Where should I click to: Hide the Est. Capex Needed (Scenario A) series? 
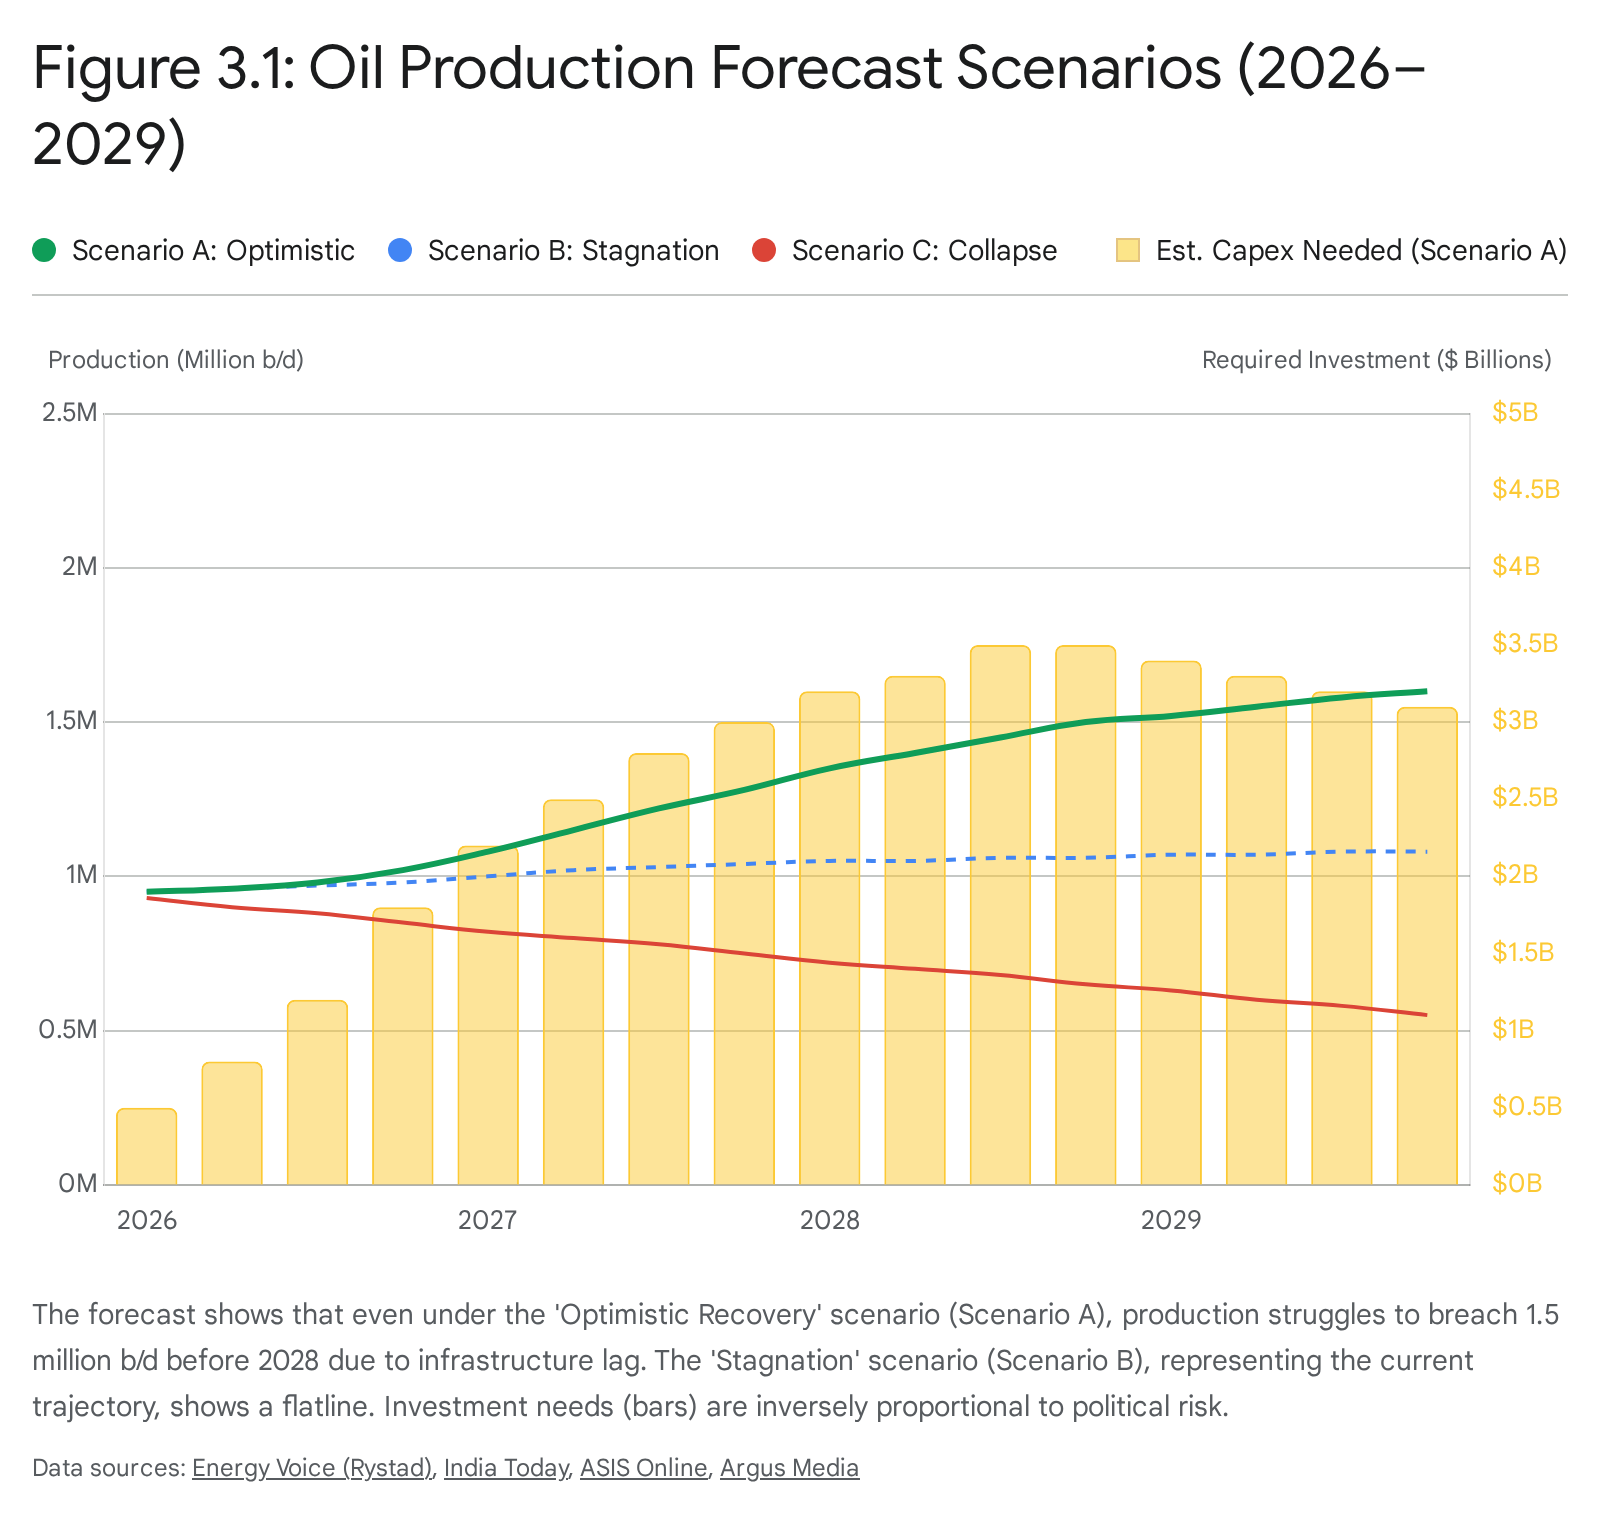tap(1360, 250)
